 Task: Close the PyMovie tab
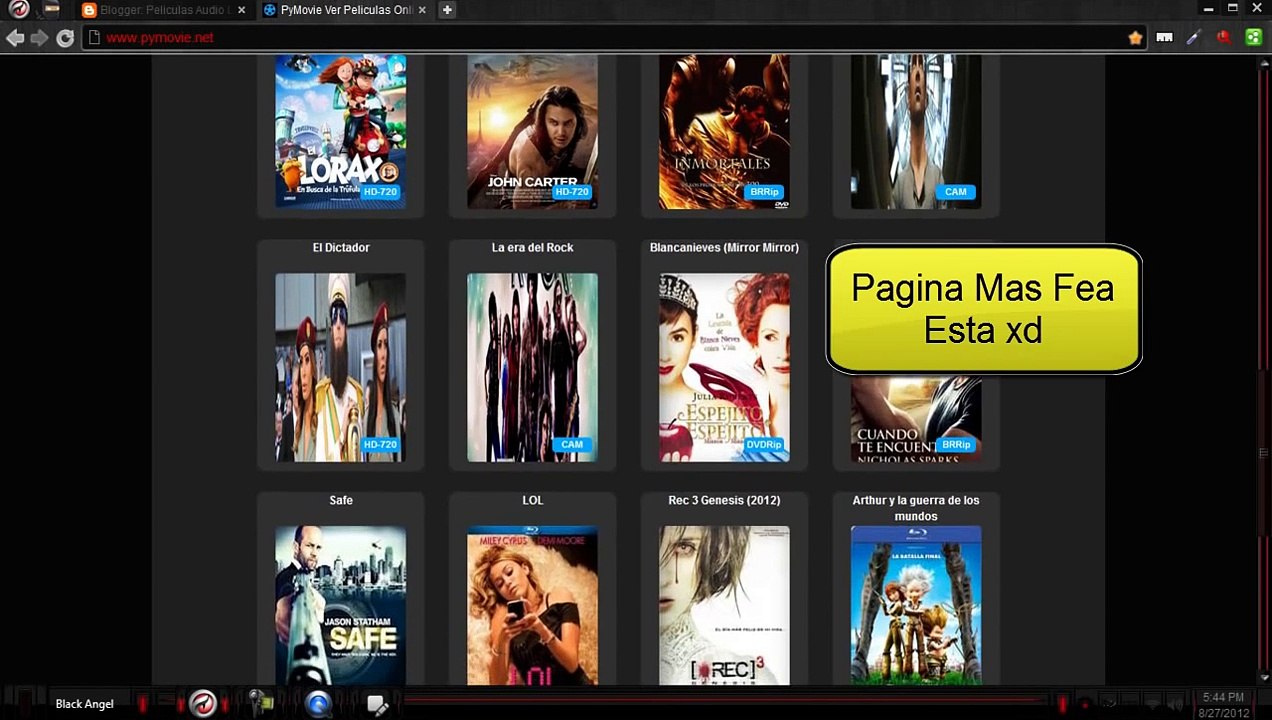pos(422,10)
